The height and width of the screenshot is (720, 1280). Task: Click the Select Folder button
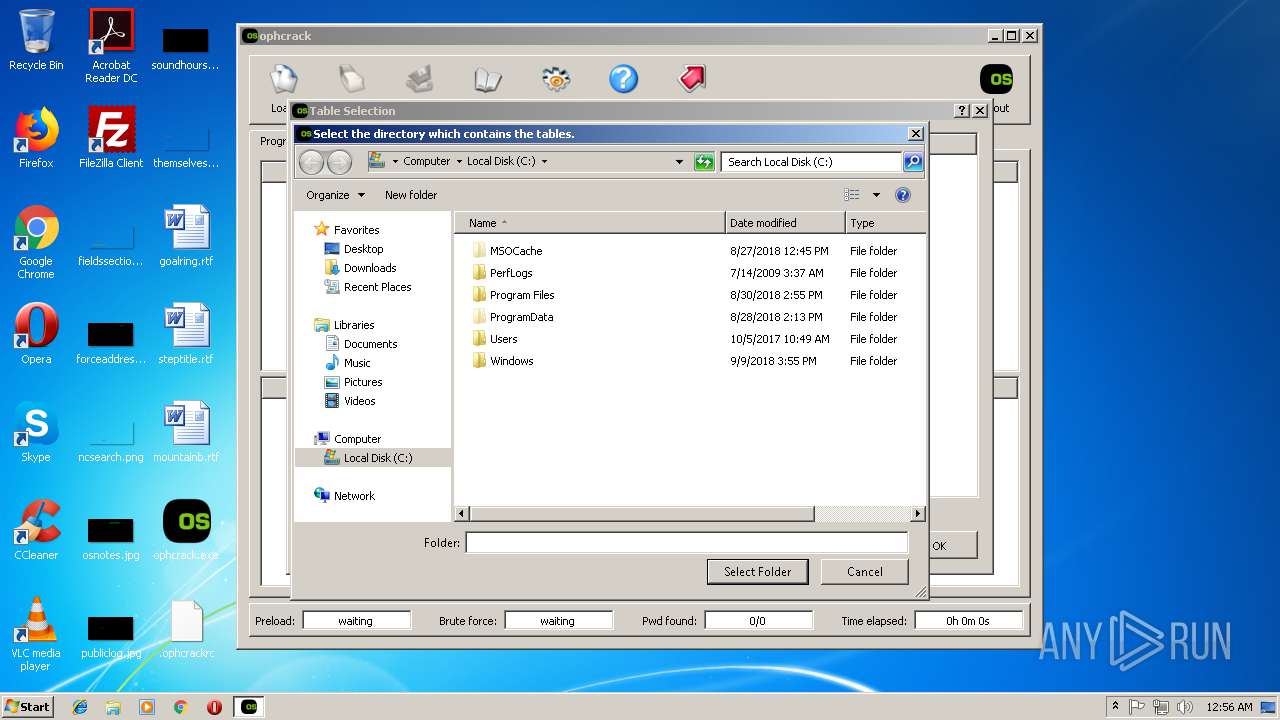(x=758, y=572)
